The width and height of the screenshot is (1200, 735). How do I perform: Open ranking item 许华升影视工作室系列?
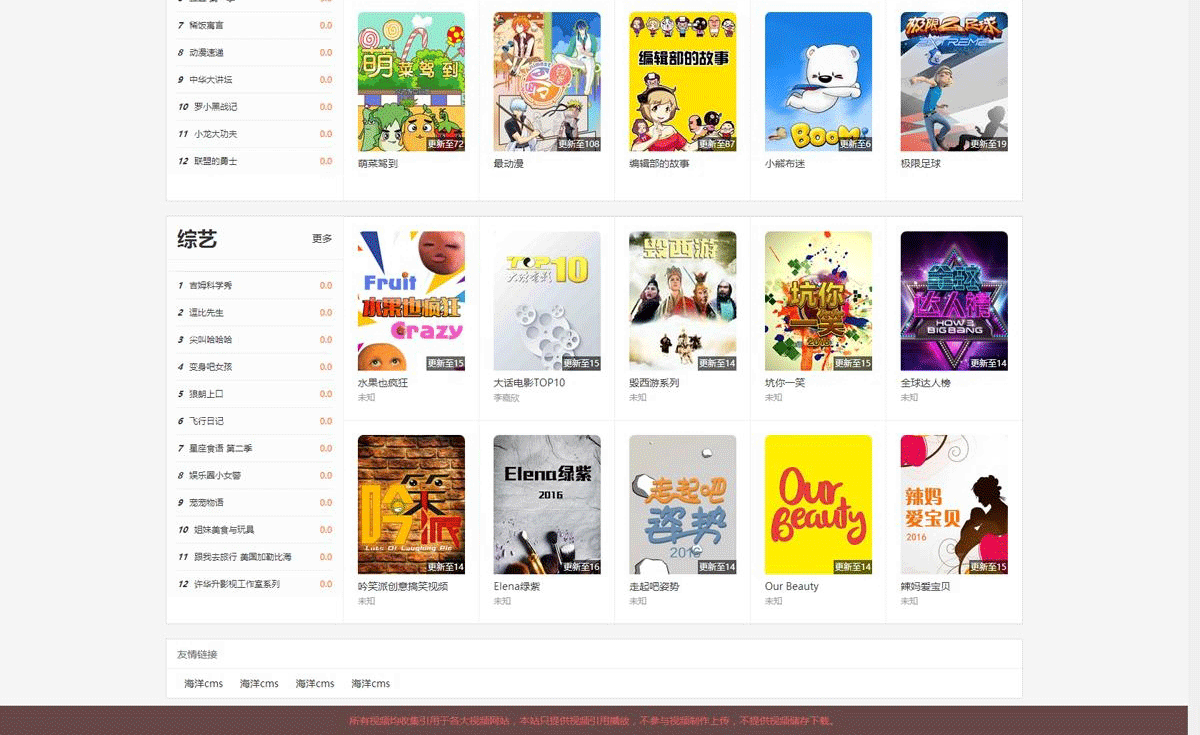[236, 583]
